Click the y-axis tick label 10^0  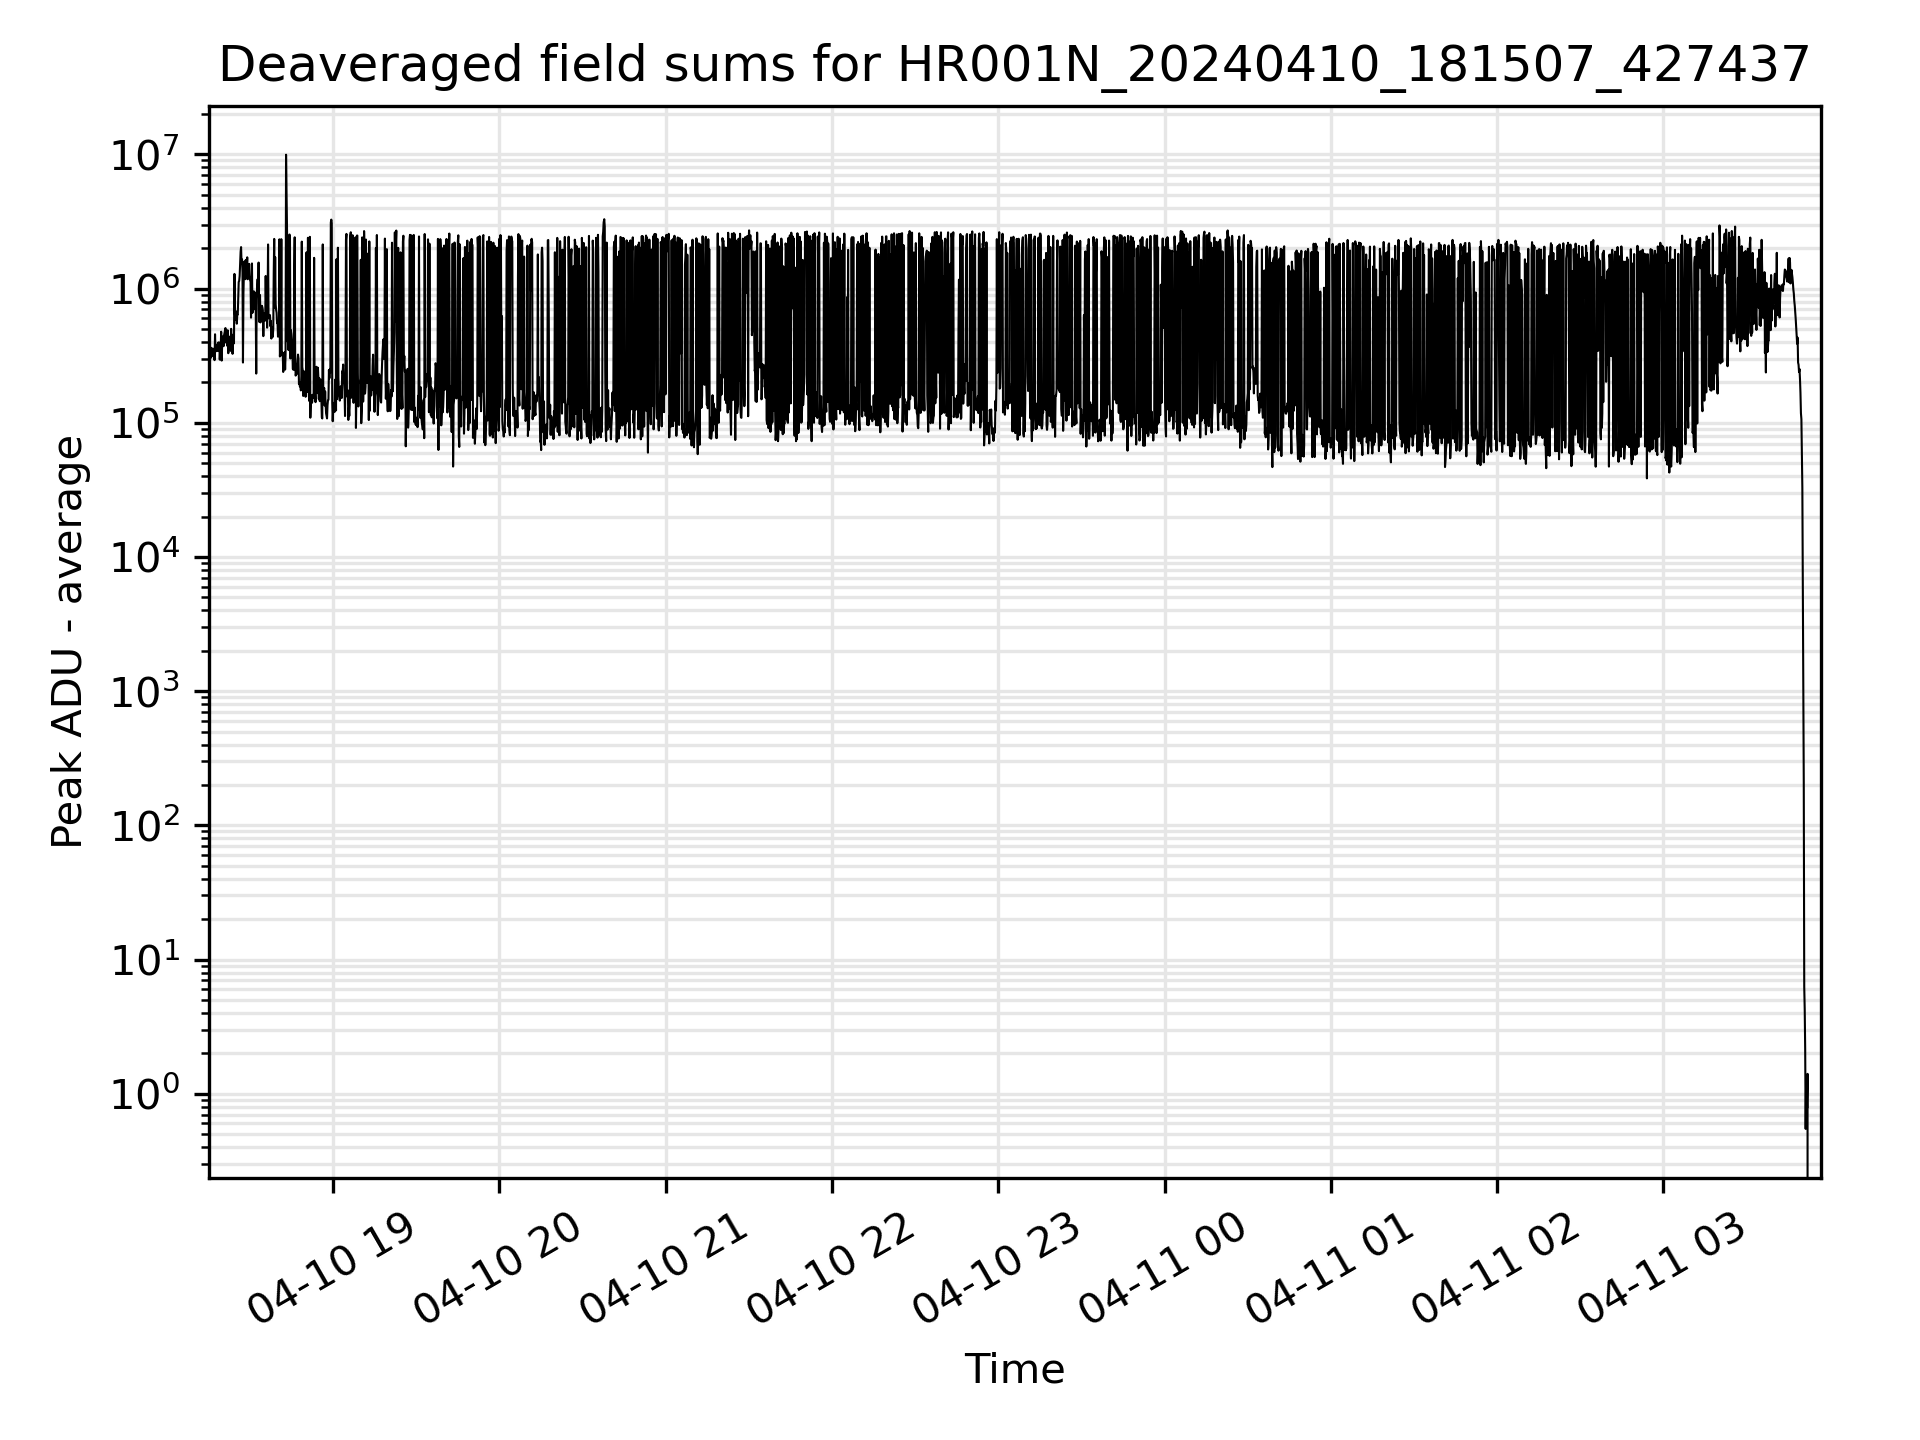pyautogui.click(x=146, y=1094)
